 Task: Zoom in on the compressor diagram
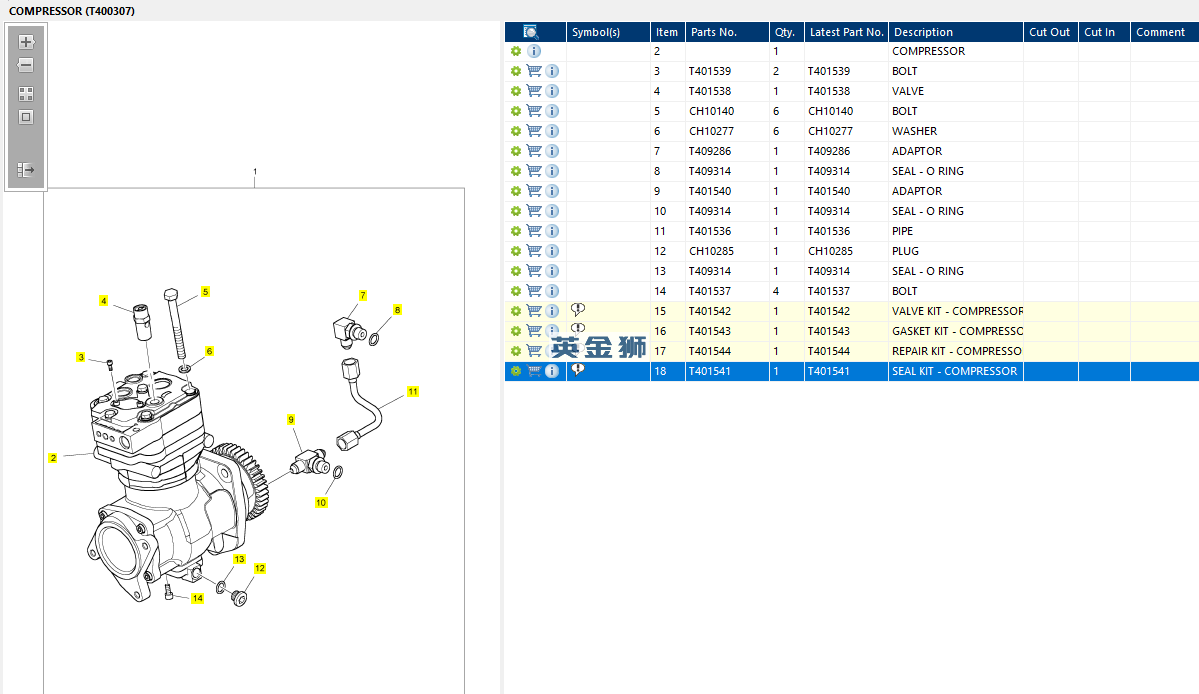(26, 42)
